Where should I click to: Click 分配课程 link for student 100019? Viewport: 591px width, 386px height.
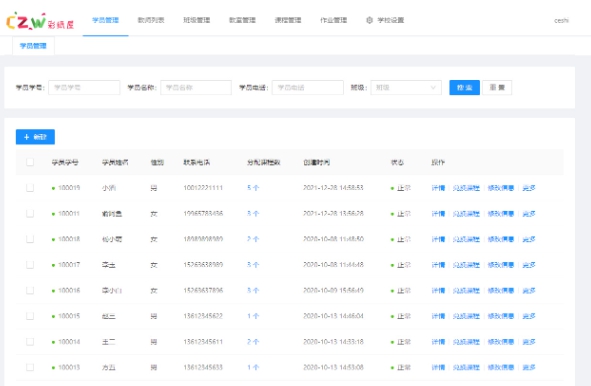coord(466,188)
